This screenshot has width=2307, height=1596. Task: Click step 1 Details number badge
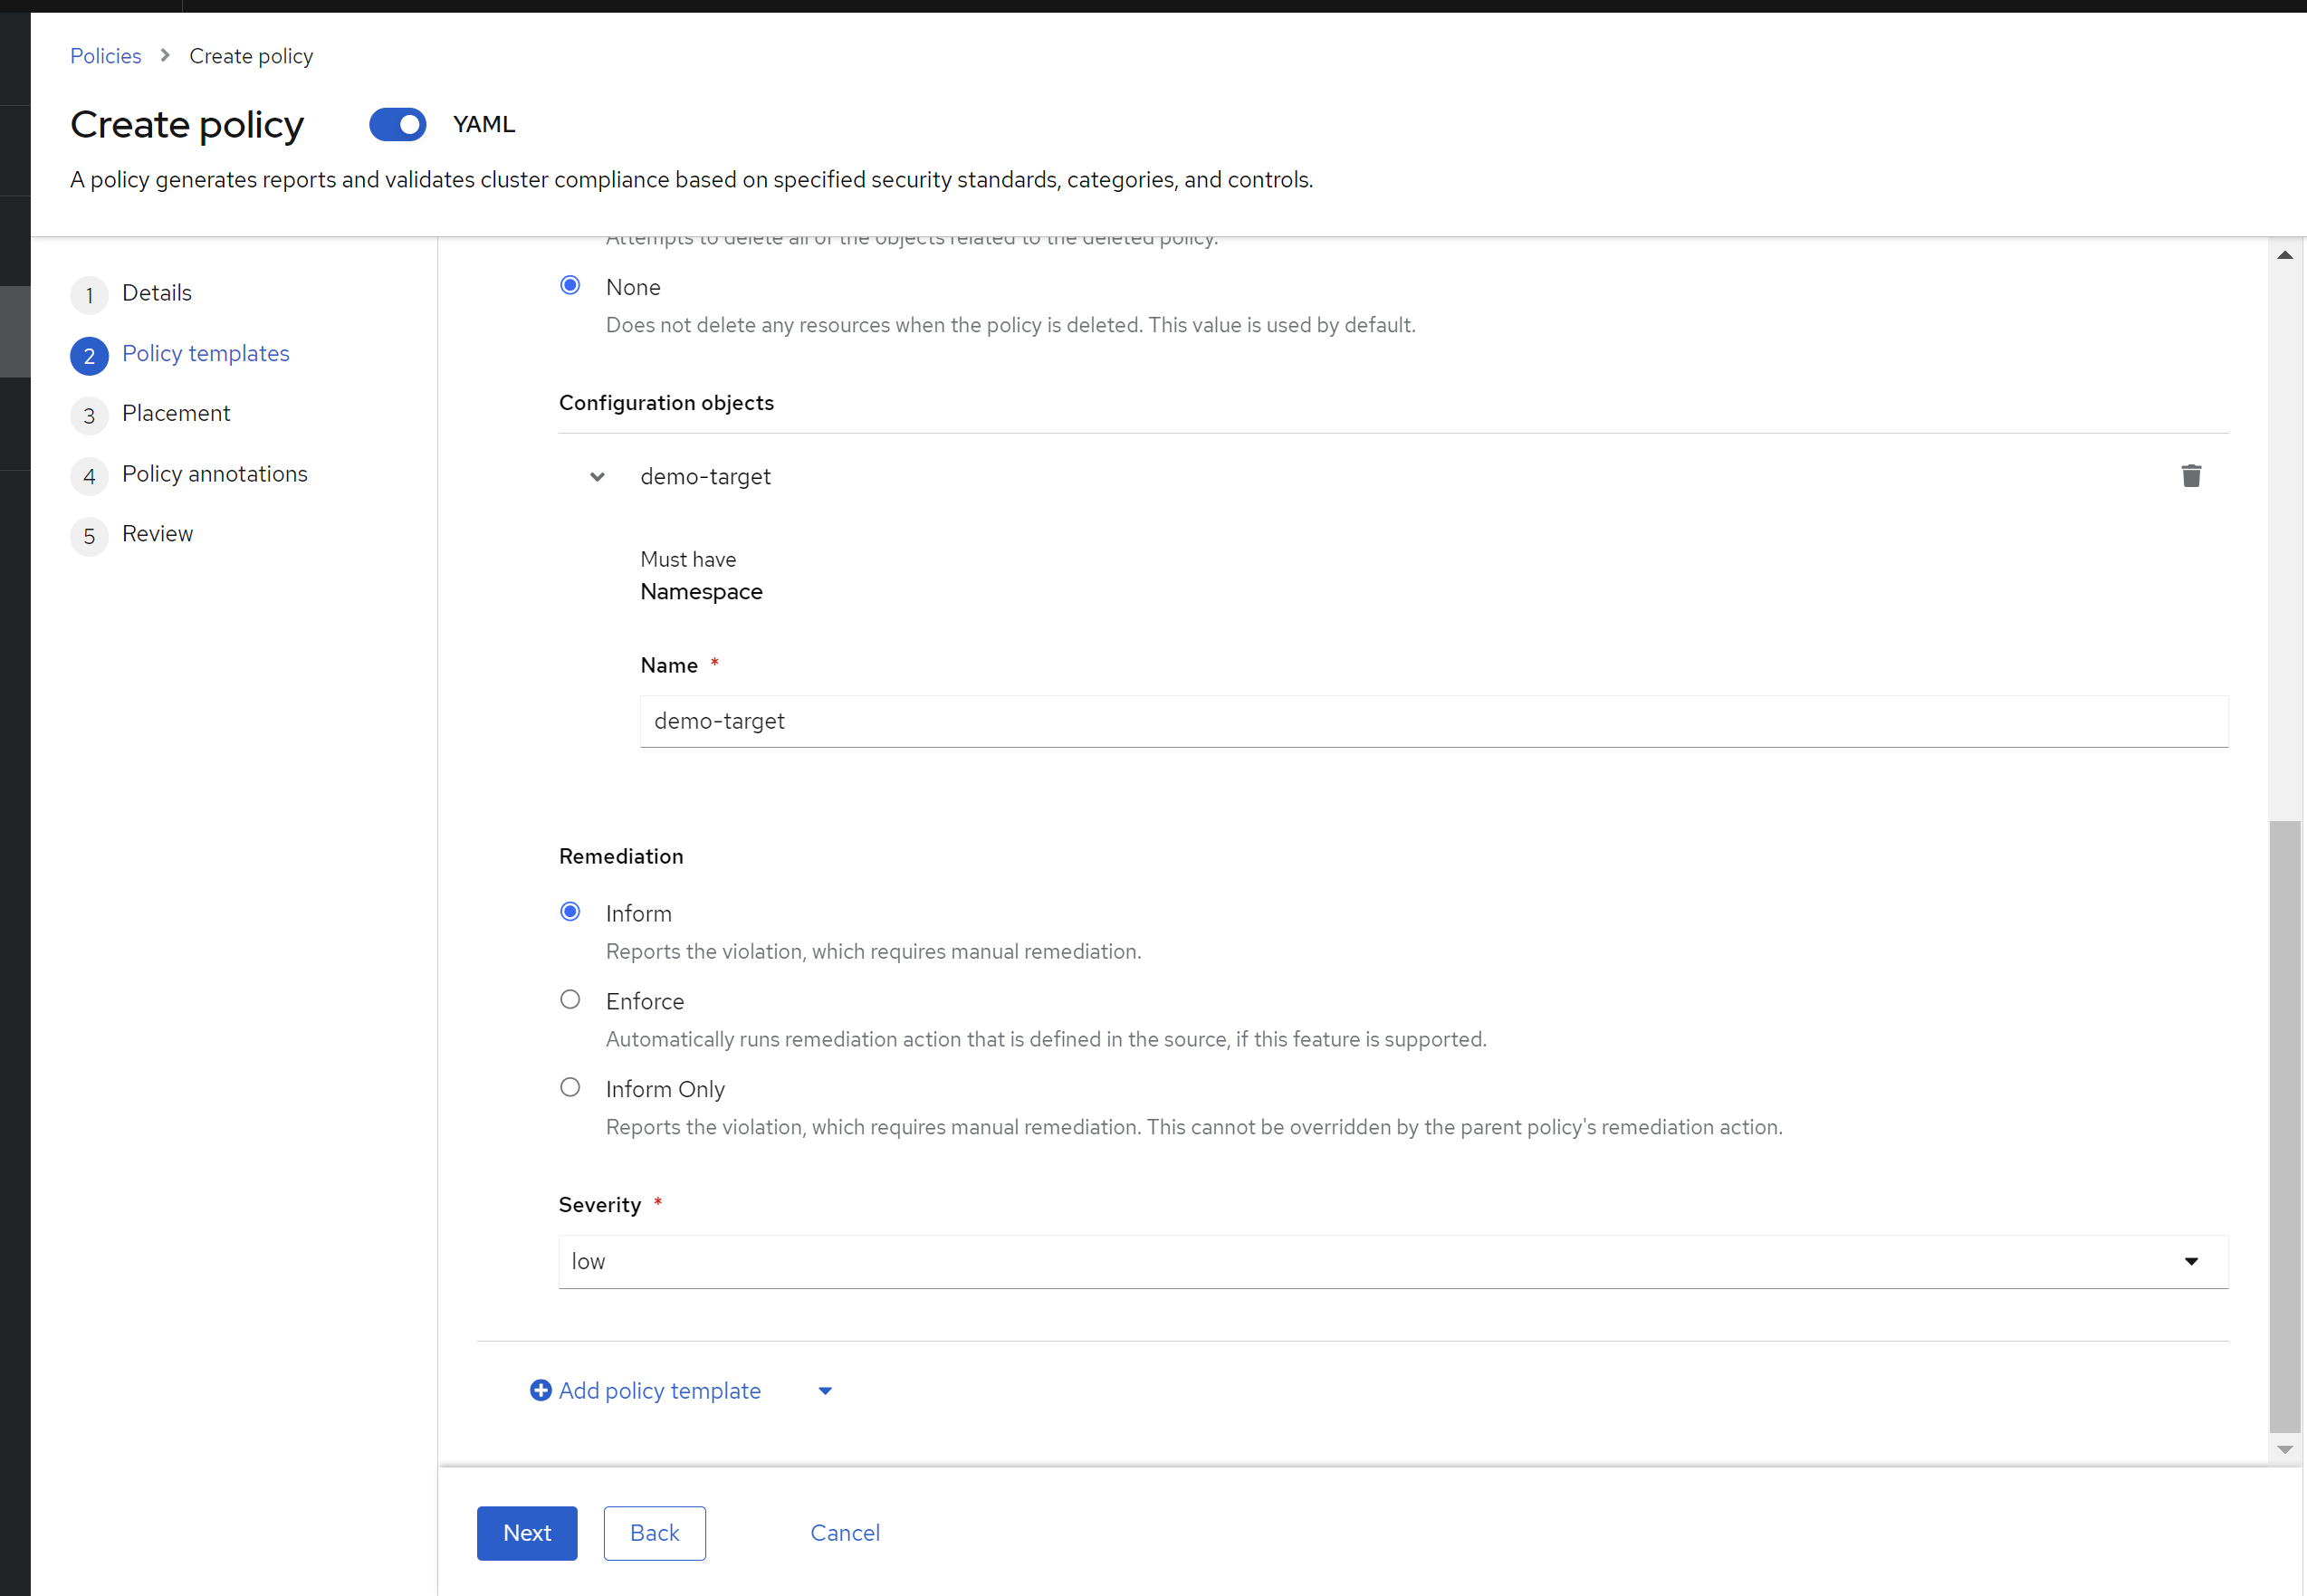point(89,295)
